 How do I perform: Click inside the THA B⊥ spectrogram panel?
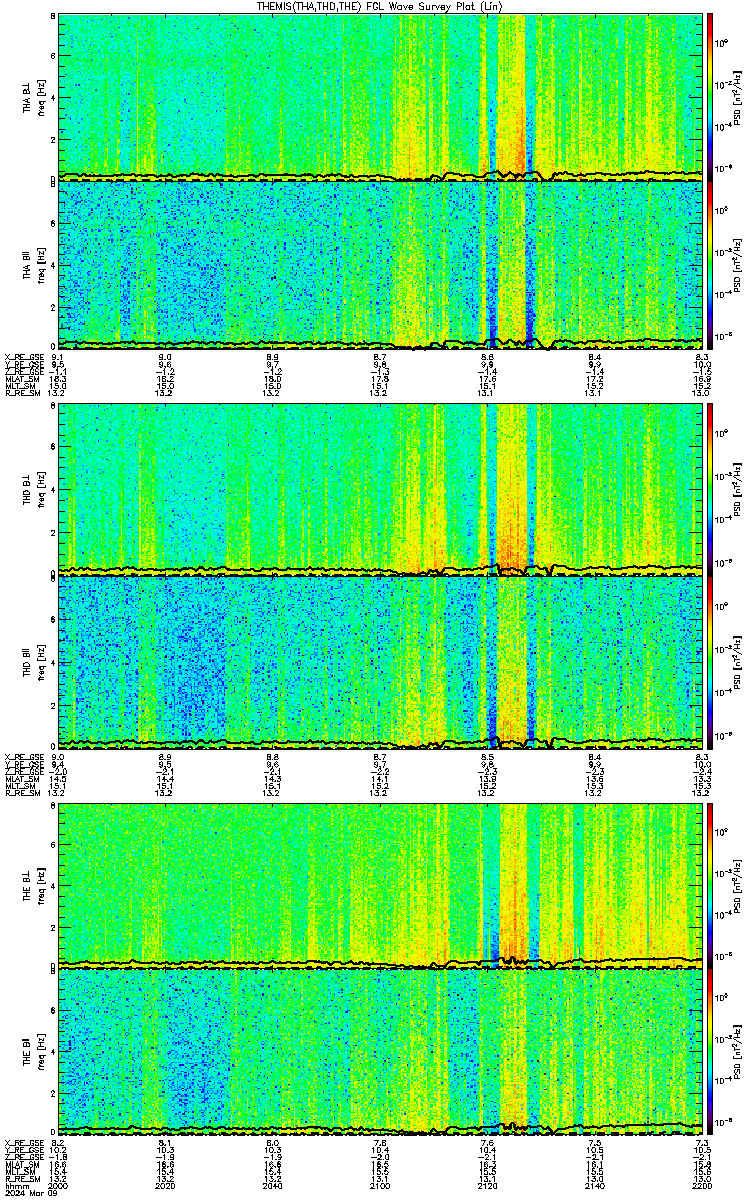pyautogui.click(x=381, y=96)
